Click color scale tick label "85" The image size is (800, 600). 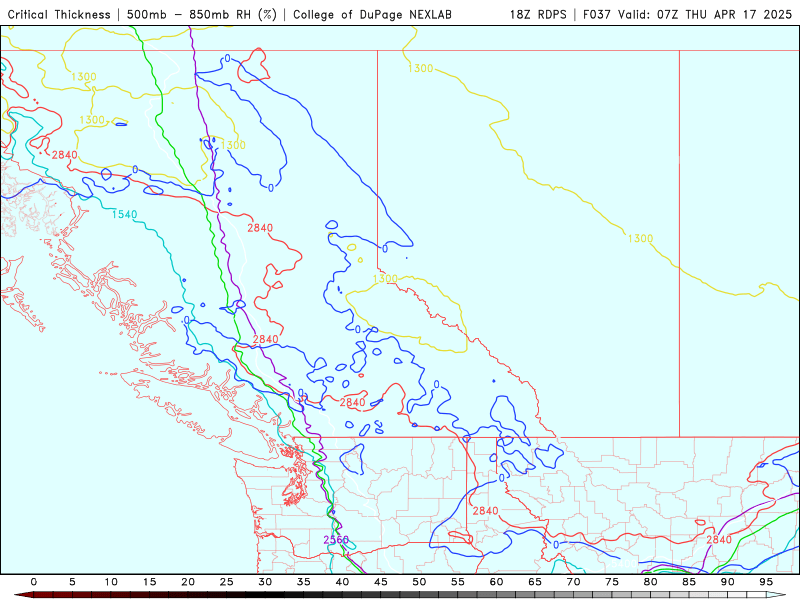689,582
